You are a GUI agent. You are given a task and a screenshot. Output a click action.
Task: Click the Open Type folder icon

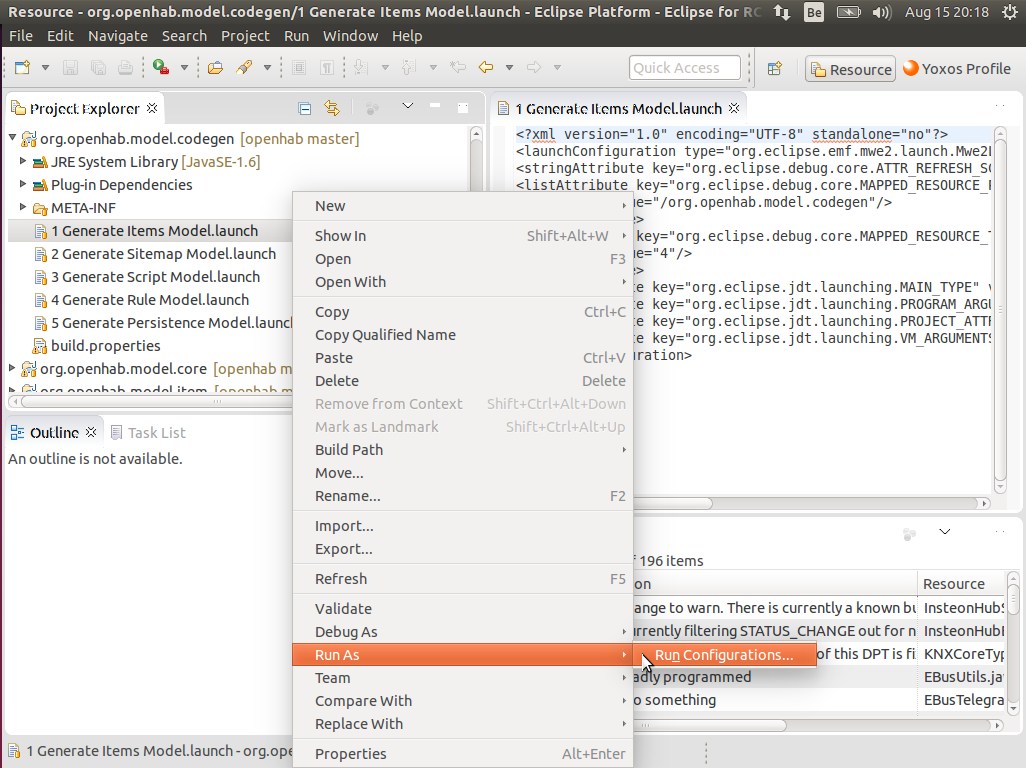(215, 68)
